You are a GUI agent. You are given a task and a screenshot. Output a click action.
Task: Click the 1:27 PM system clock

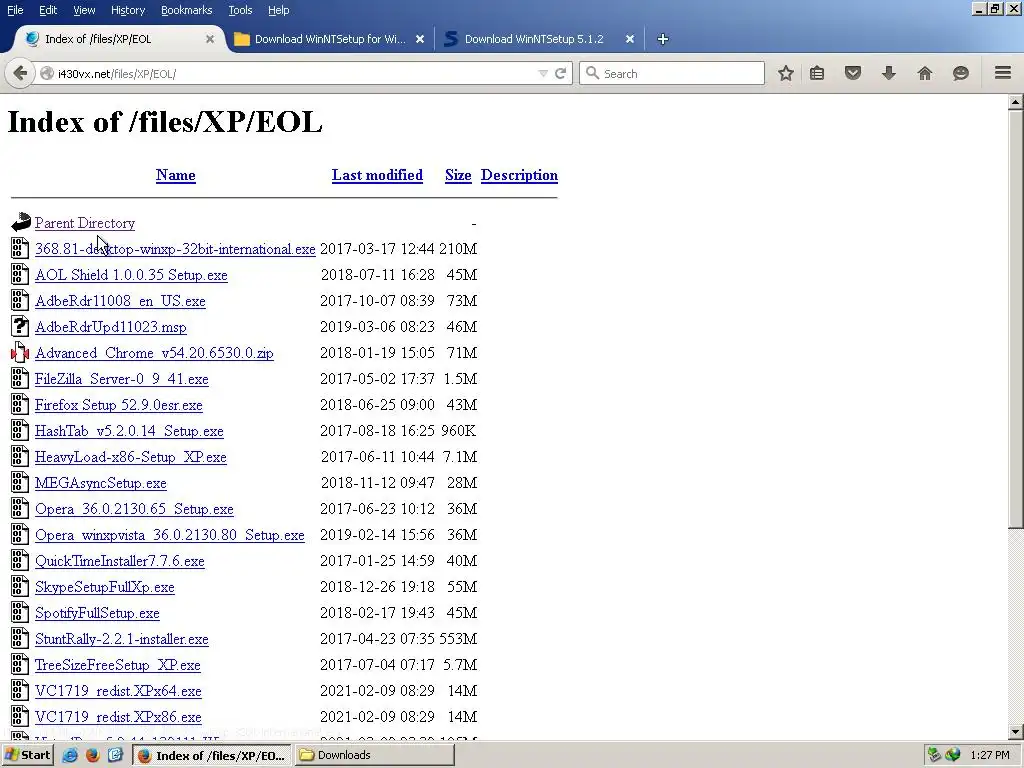click(990, 755)
